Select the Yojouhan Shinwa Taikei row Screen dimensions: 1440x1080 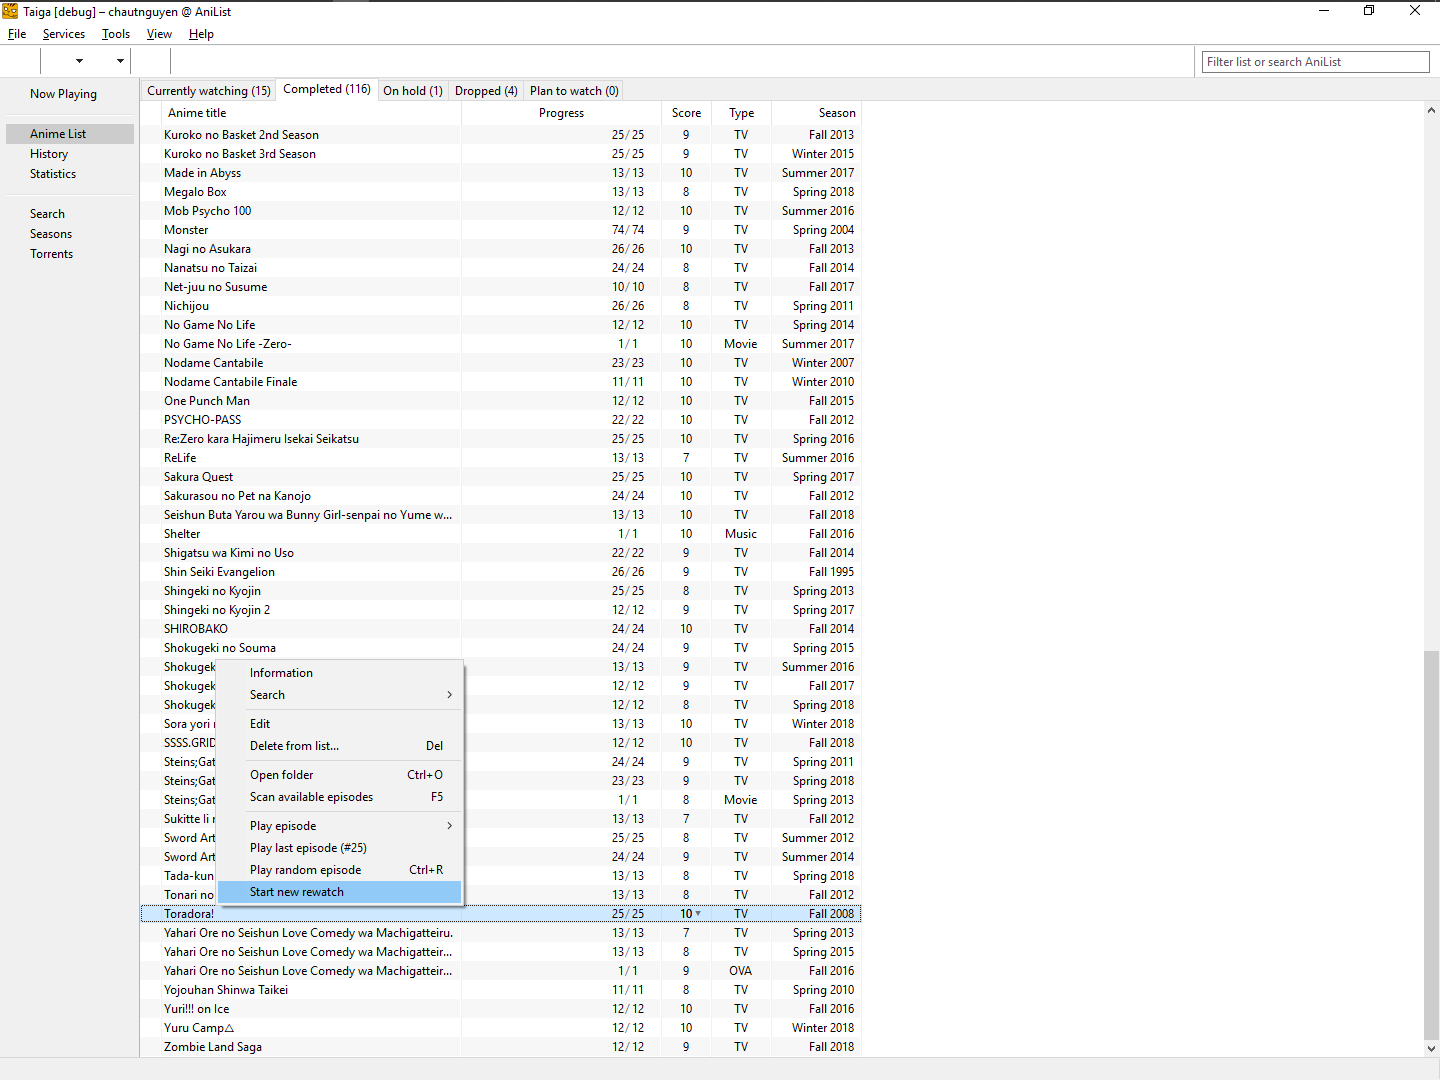[500, 990]
